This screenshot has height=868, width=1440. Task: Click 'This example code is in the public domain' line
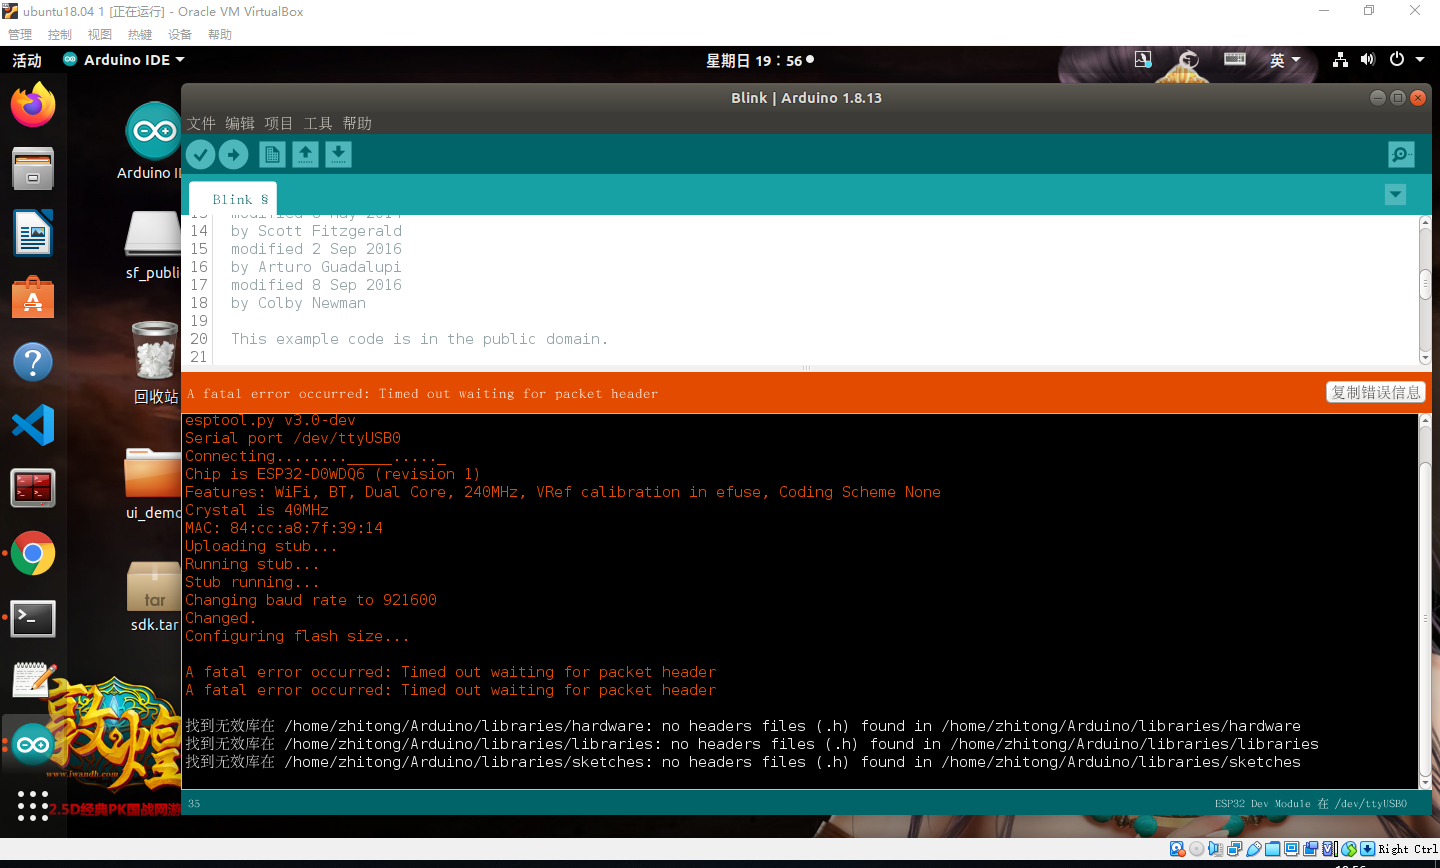pos(419,339)
